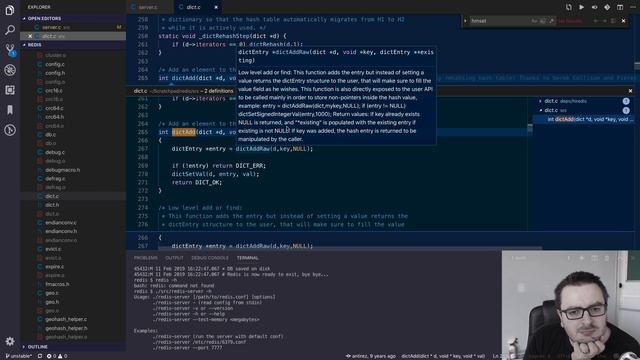Screen dimensions: 640x360
Task: Toggle Match Case in find widget
Action: pos(534,21)
